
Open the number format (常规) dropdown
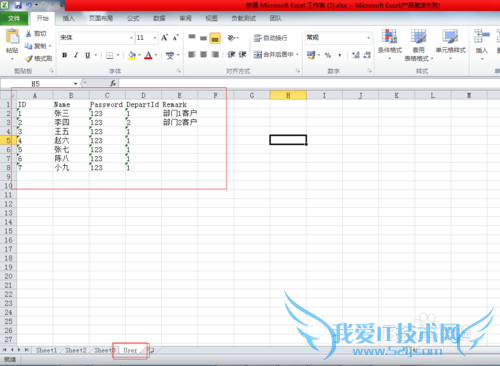368,38
